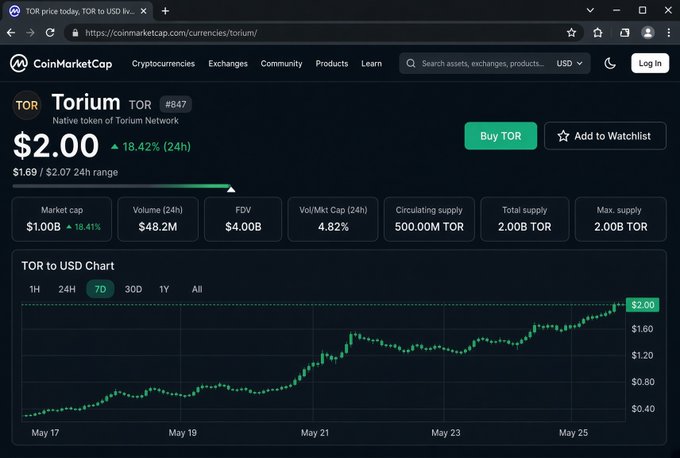Click Native token of Torium Network text
Image resolution: width=680 pixels, height=458 pixels.
[115, 121]
